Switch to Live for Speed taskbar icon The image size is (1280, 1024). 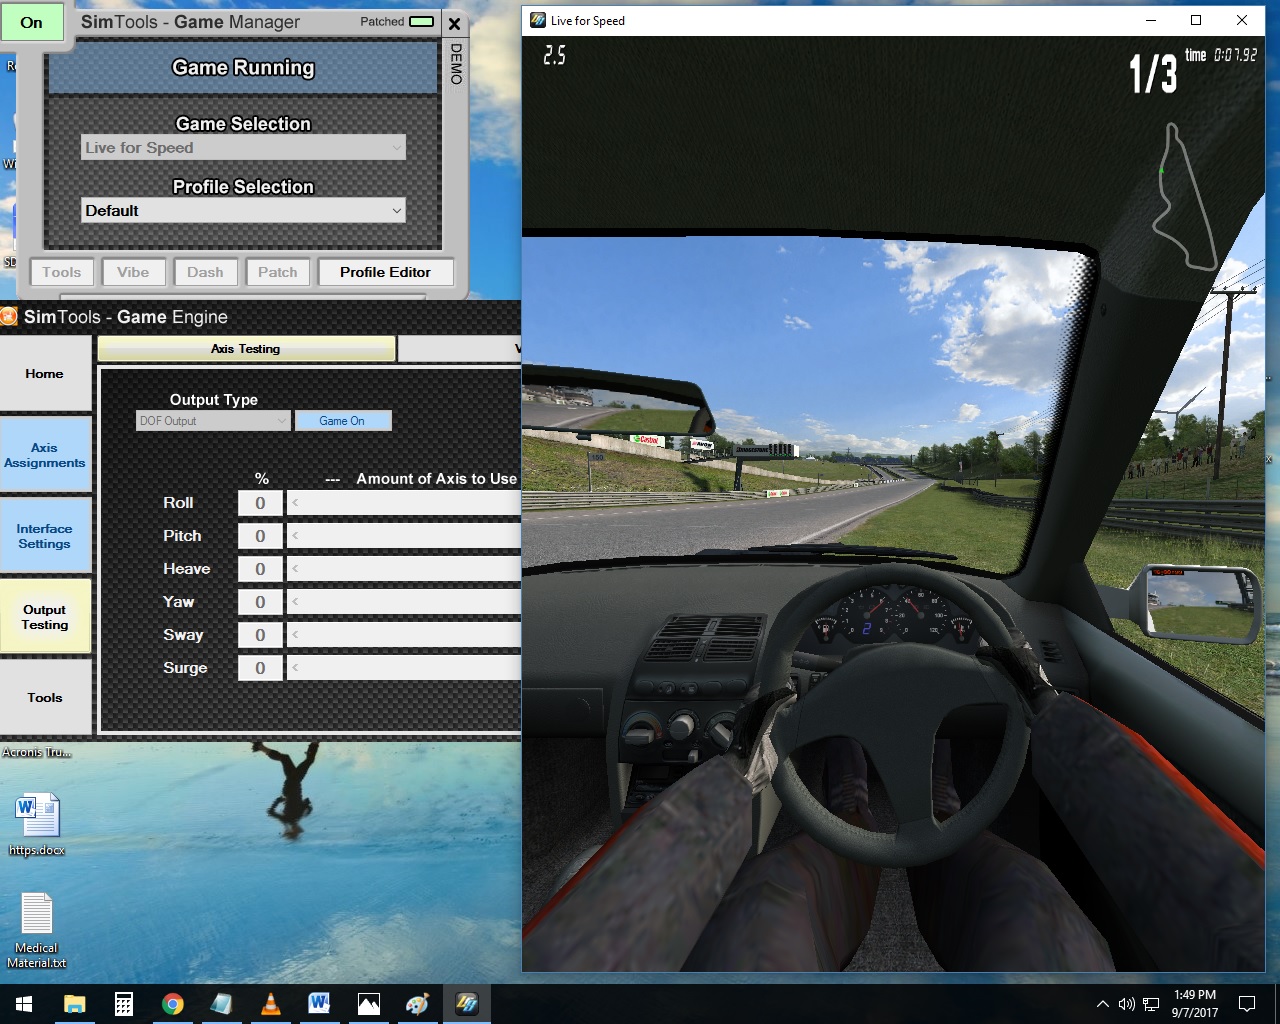coord(467,1004)
